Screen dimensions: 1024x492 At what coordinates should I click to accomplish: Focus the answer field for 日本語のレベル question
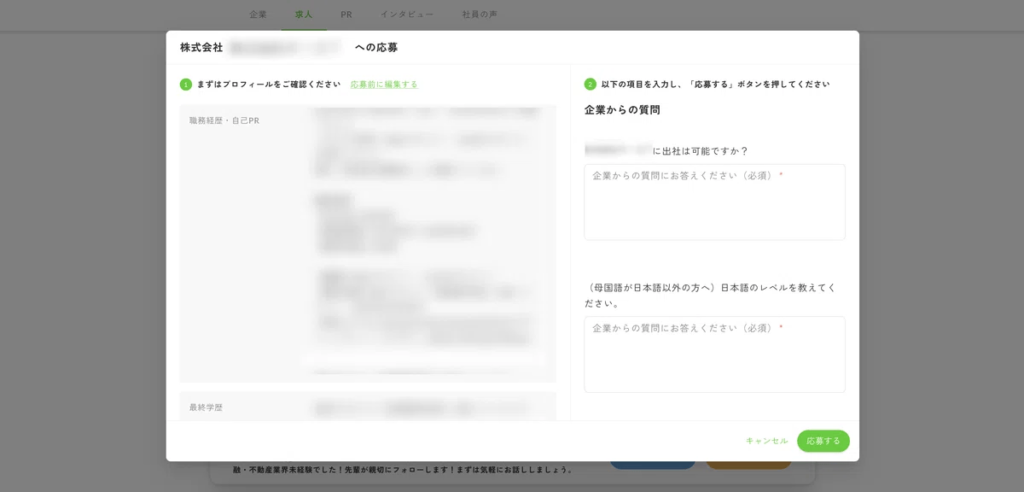(x=714, y=354)
